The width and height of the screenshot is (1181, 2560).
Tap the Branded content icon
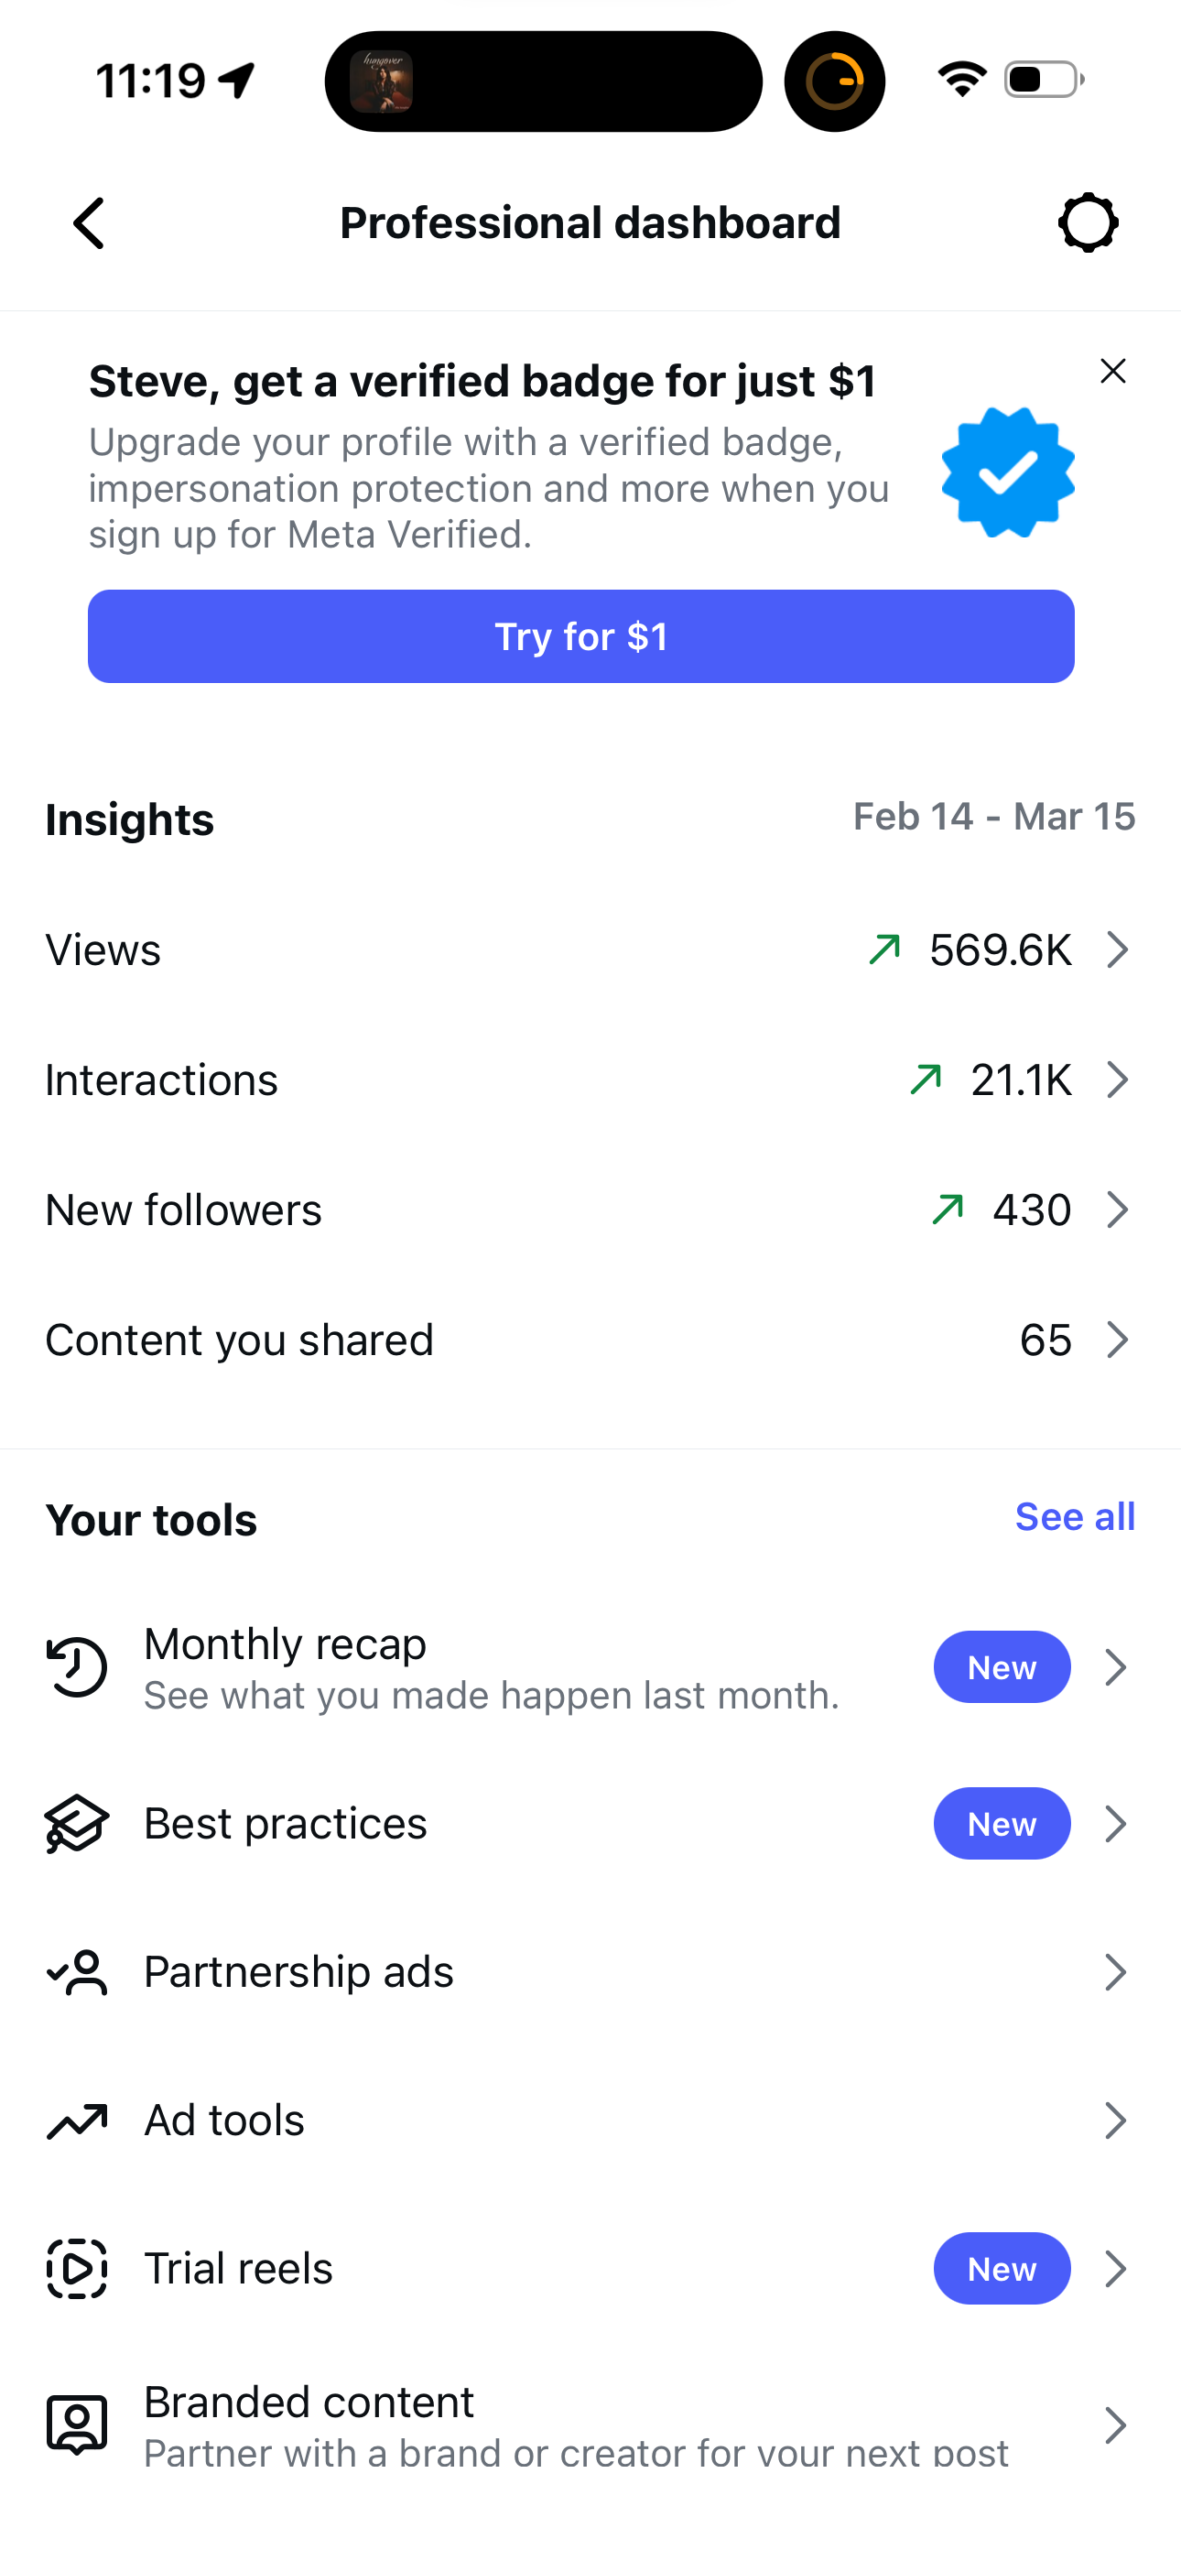point(77,2425)
